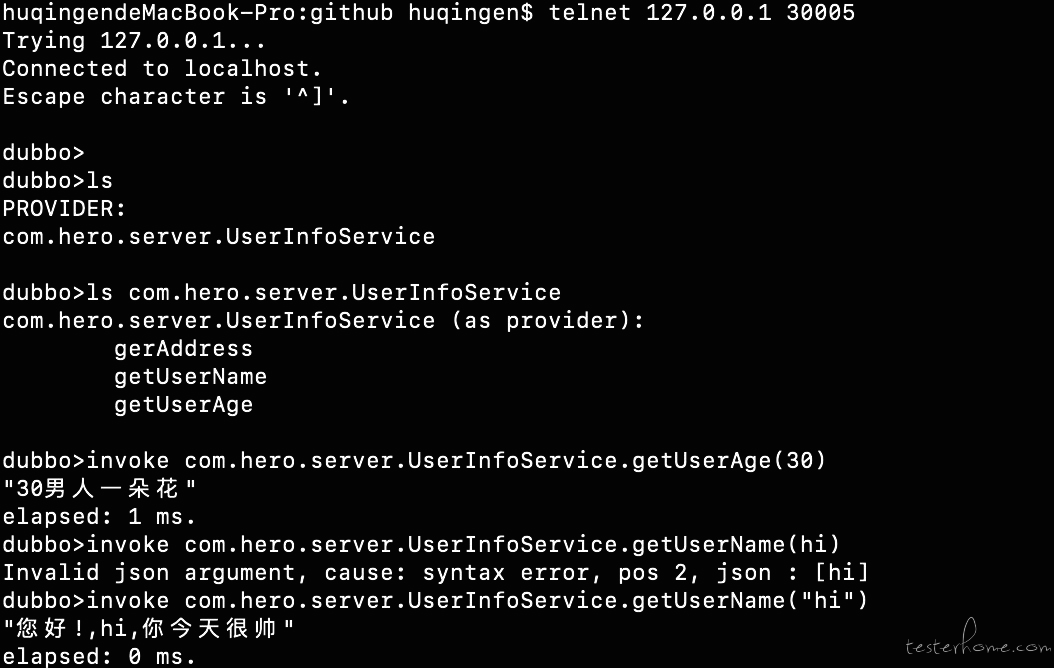This screenshot has width=1054, height=668.
Task: Click the telnet 127.0.0.1 30005 command text
Action: click(702, 12)
